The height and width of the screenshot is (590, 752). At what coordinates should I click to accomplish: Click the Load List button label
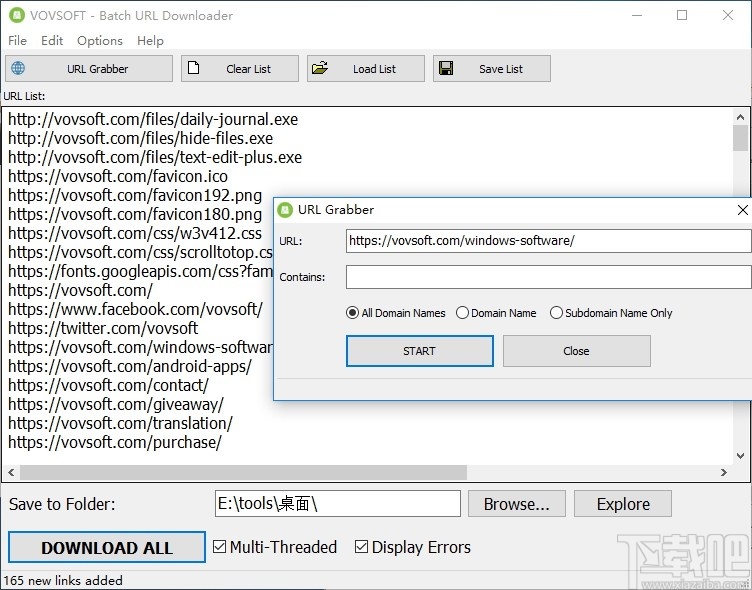(374, 69)
